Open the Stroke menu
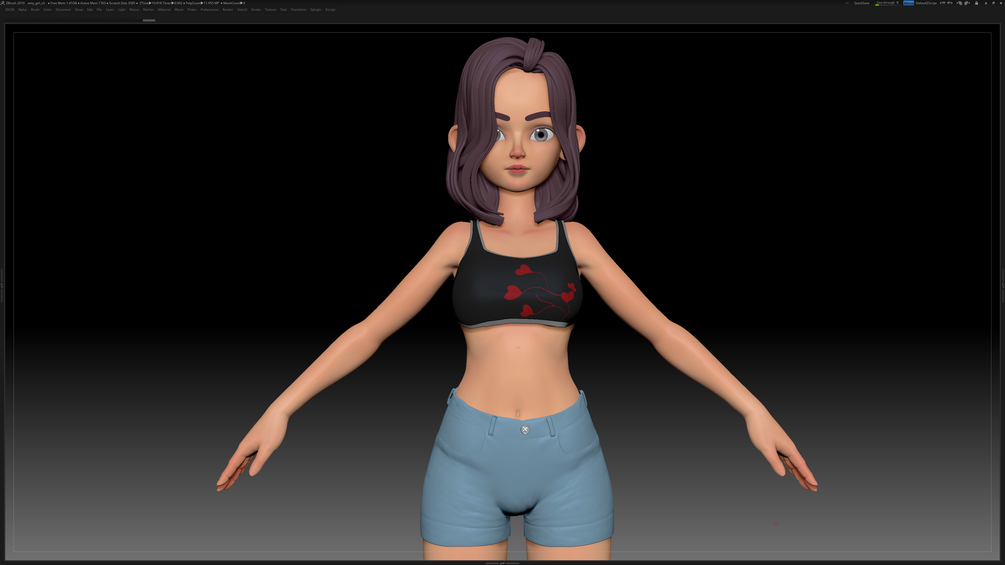 point(256,10)
